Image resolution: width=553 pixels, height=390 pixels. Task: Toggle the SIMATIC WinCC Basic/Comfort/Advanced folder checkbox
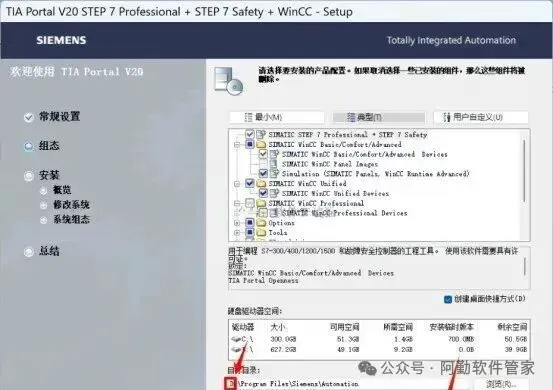point(250,145)
